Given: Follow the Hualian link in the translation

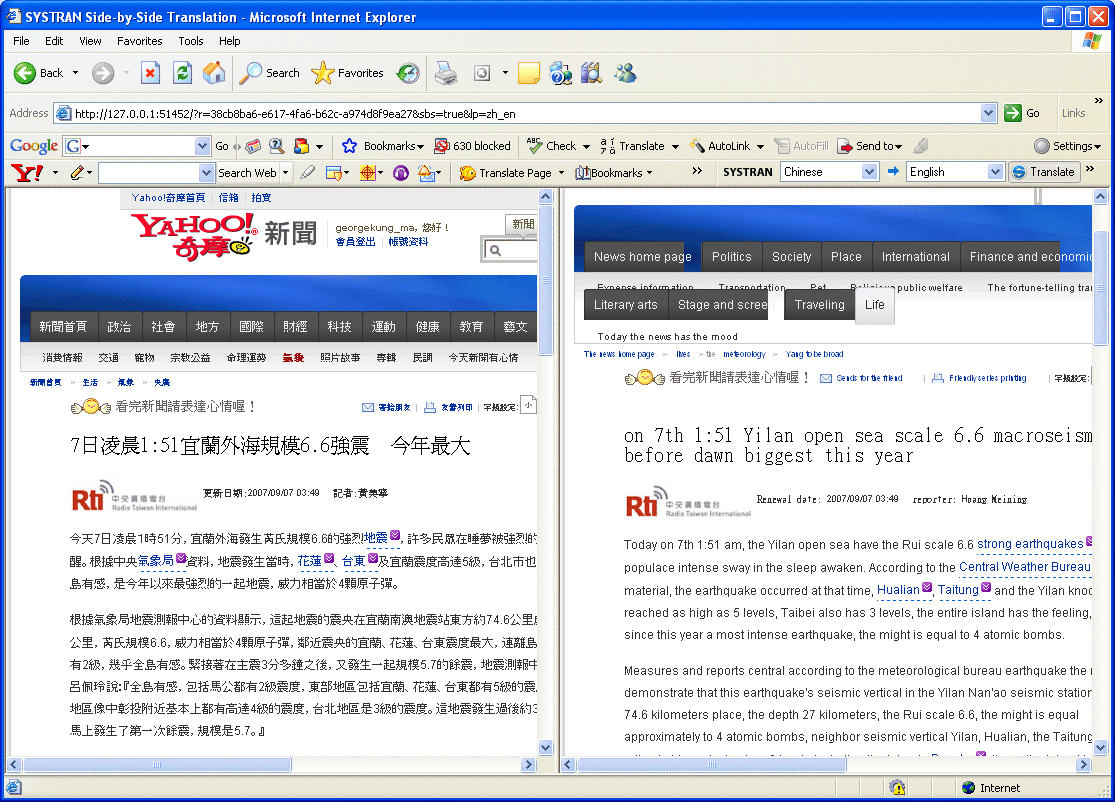Looking at the screenshot, I should point(898,589).
